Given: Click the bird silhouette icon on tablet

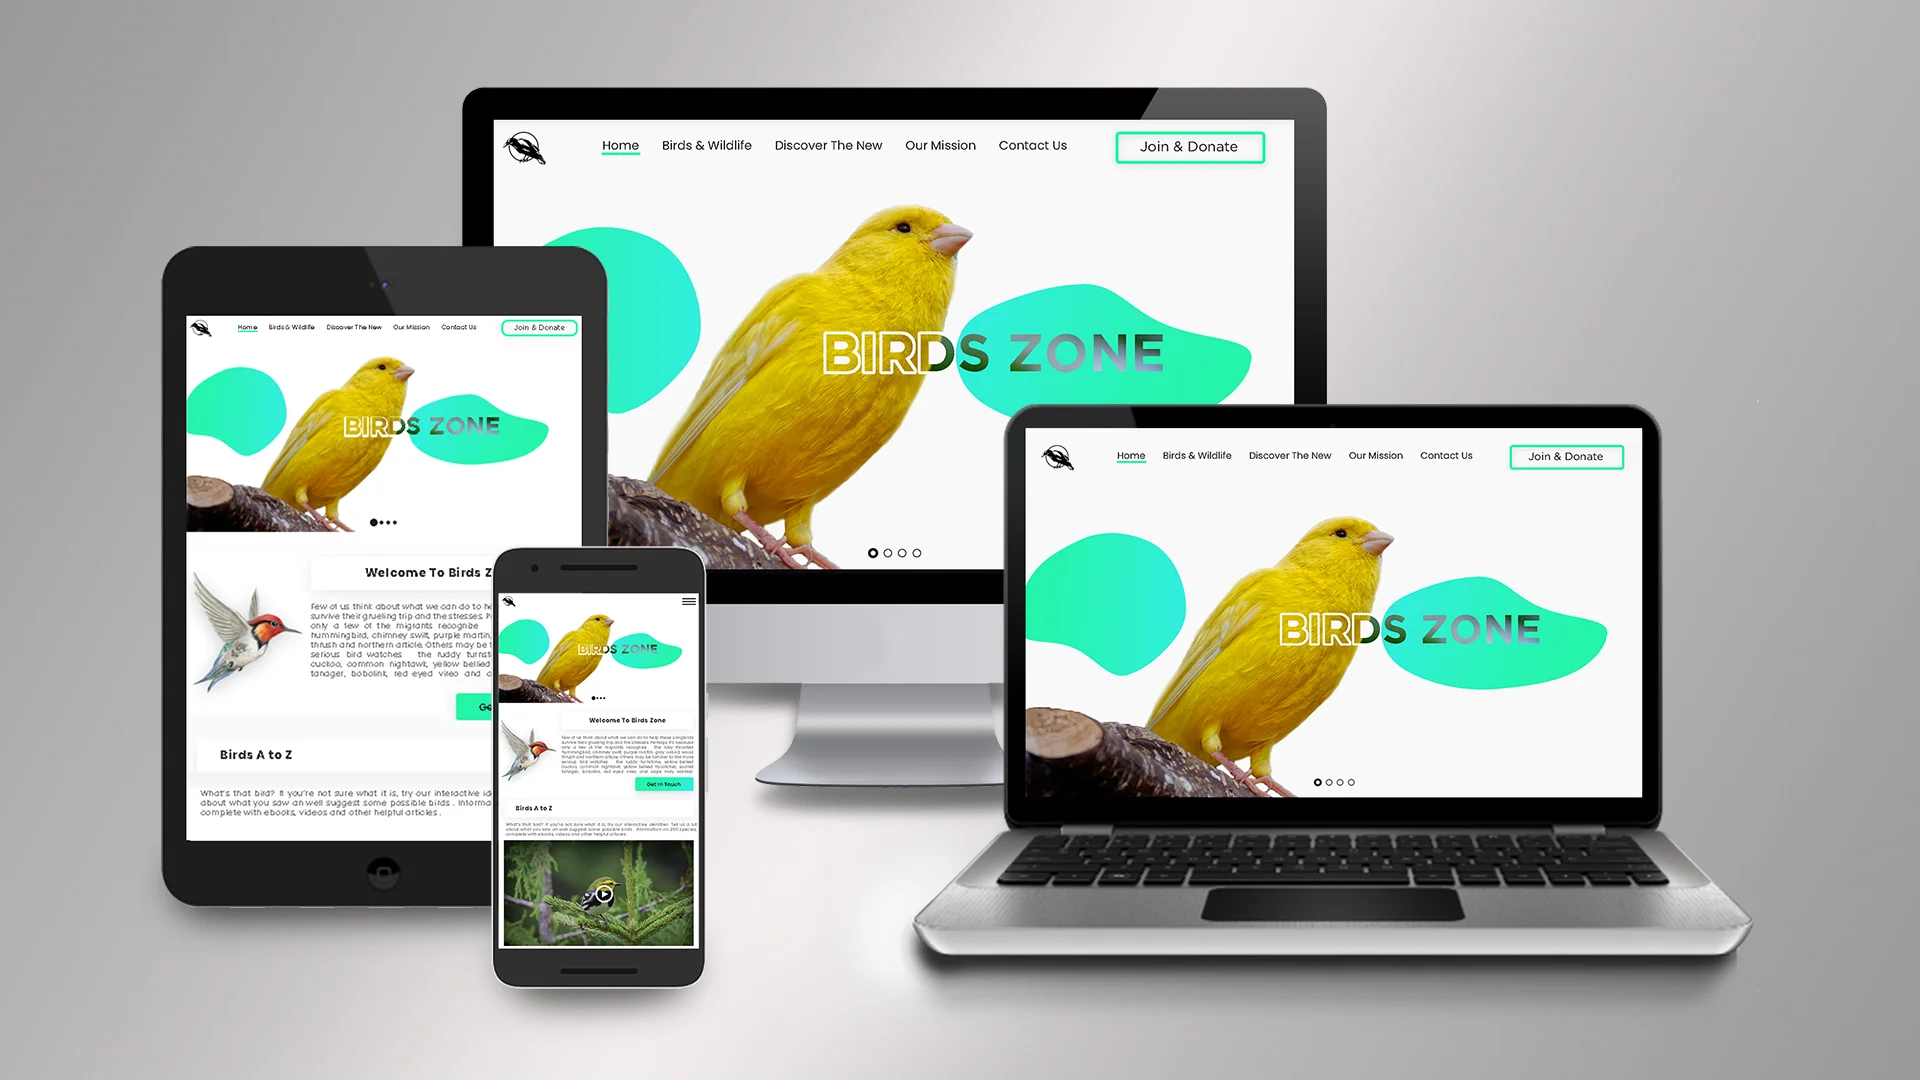Looking at the screenshot, I should pyautogui.click(x=202, y=328).
